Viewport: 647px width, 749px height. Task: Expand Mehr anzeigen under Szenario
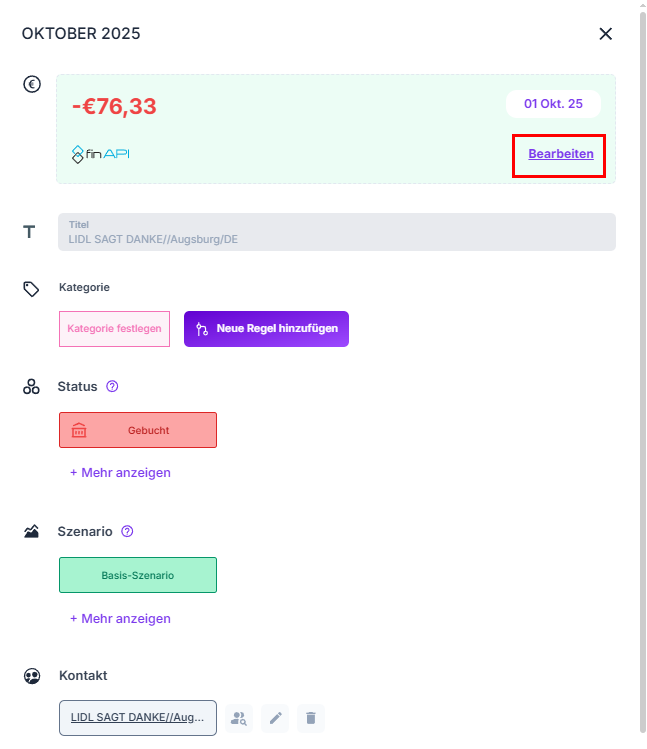pos(120,618)
